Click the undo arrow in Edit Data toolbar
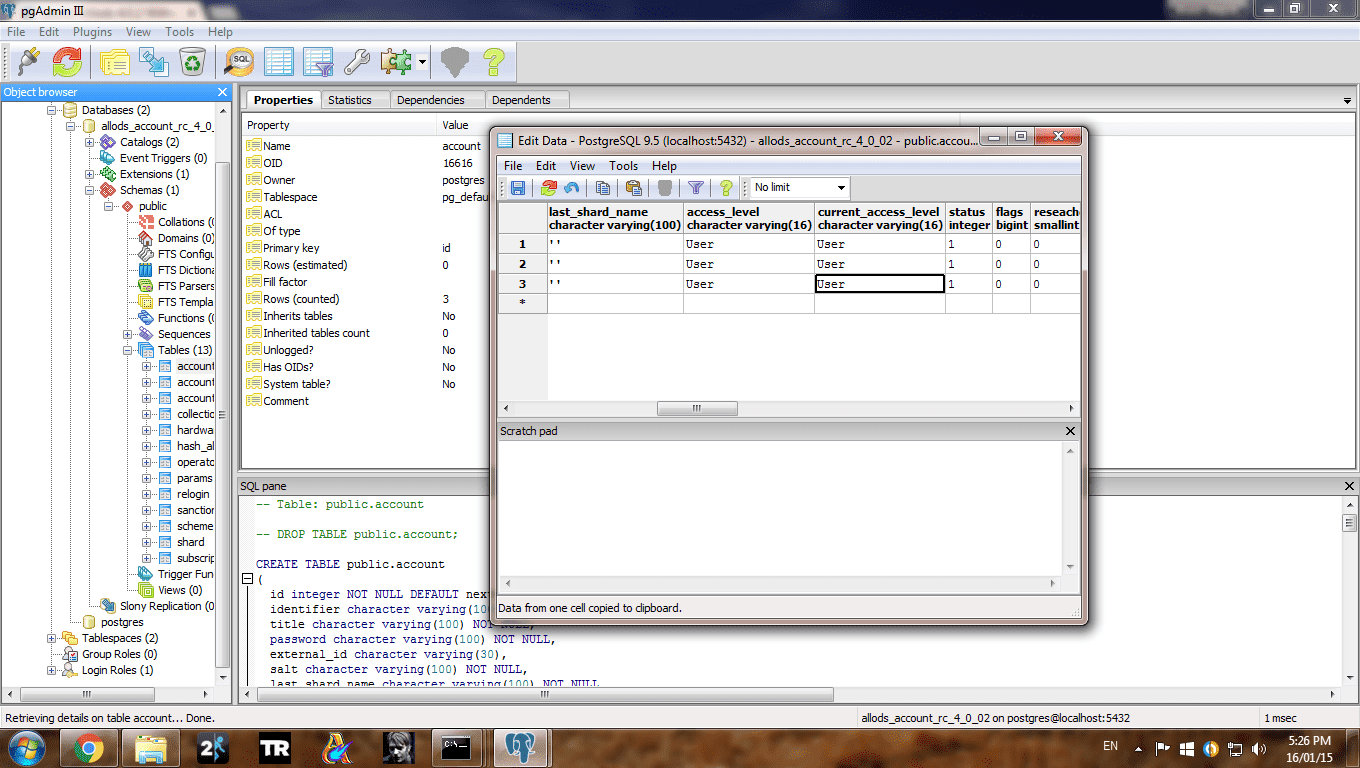This screenshot has height=768, width=1360. [x=572, y=187]
